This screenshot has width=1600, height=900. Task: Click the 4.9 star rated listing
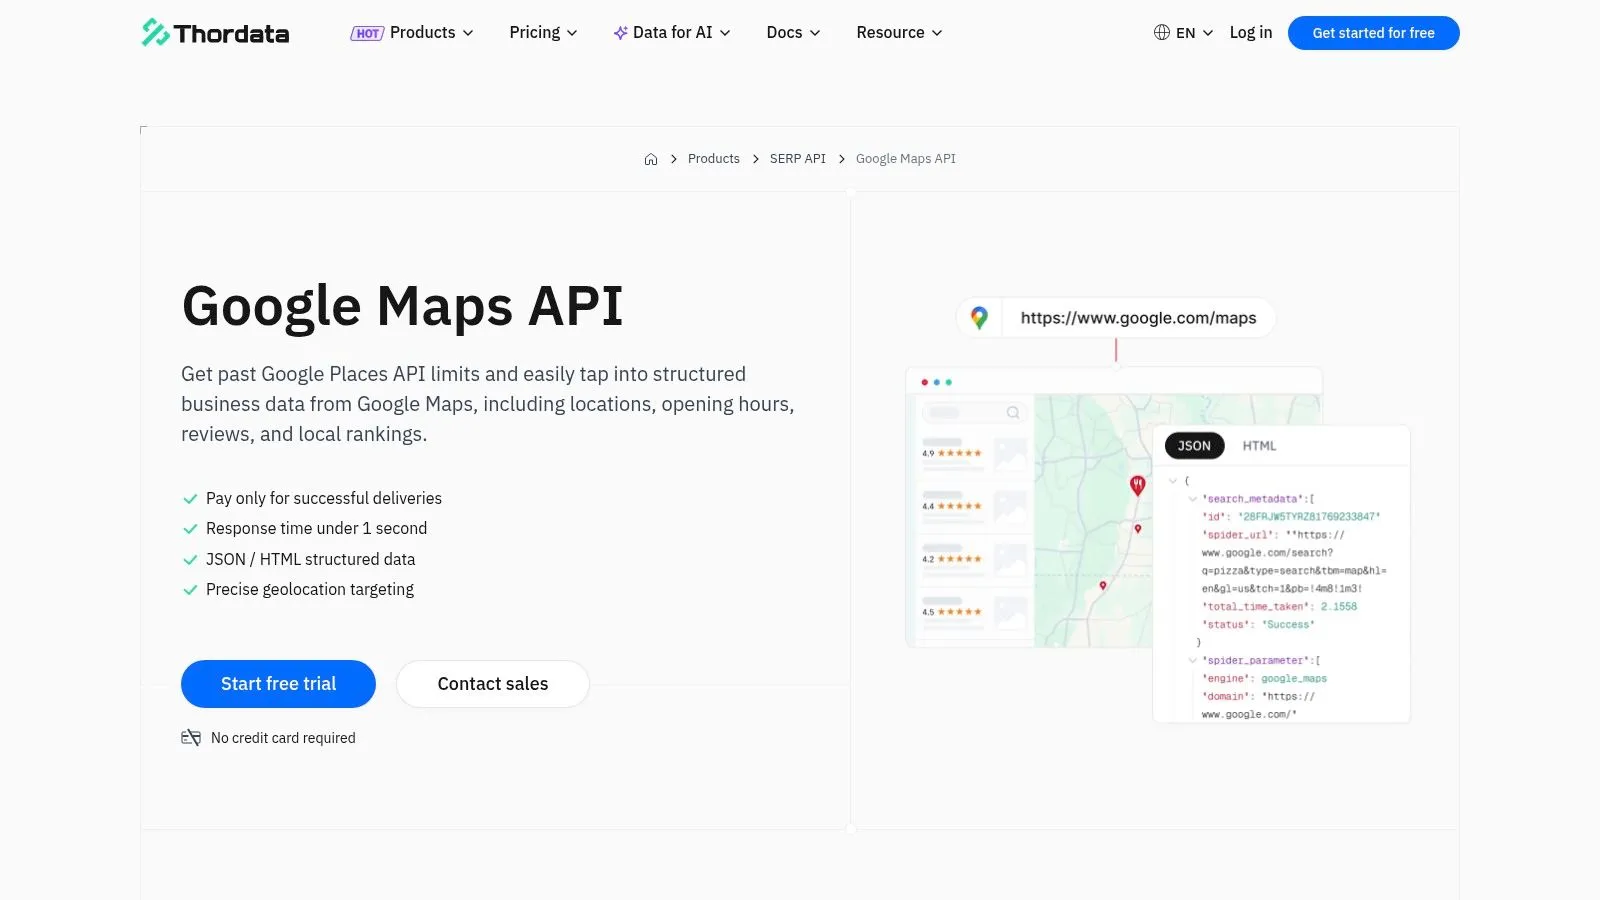[x=974, y=453]
